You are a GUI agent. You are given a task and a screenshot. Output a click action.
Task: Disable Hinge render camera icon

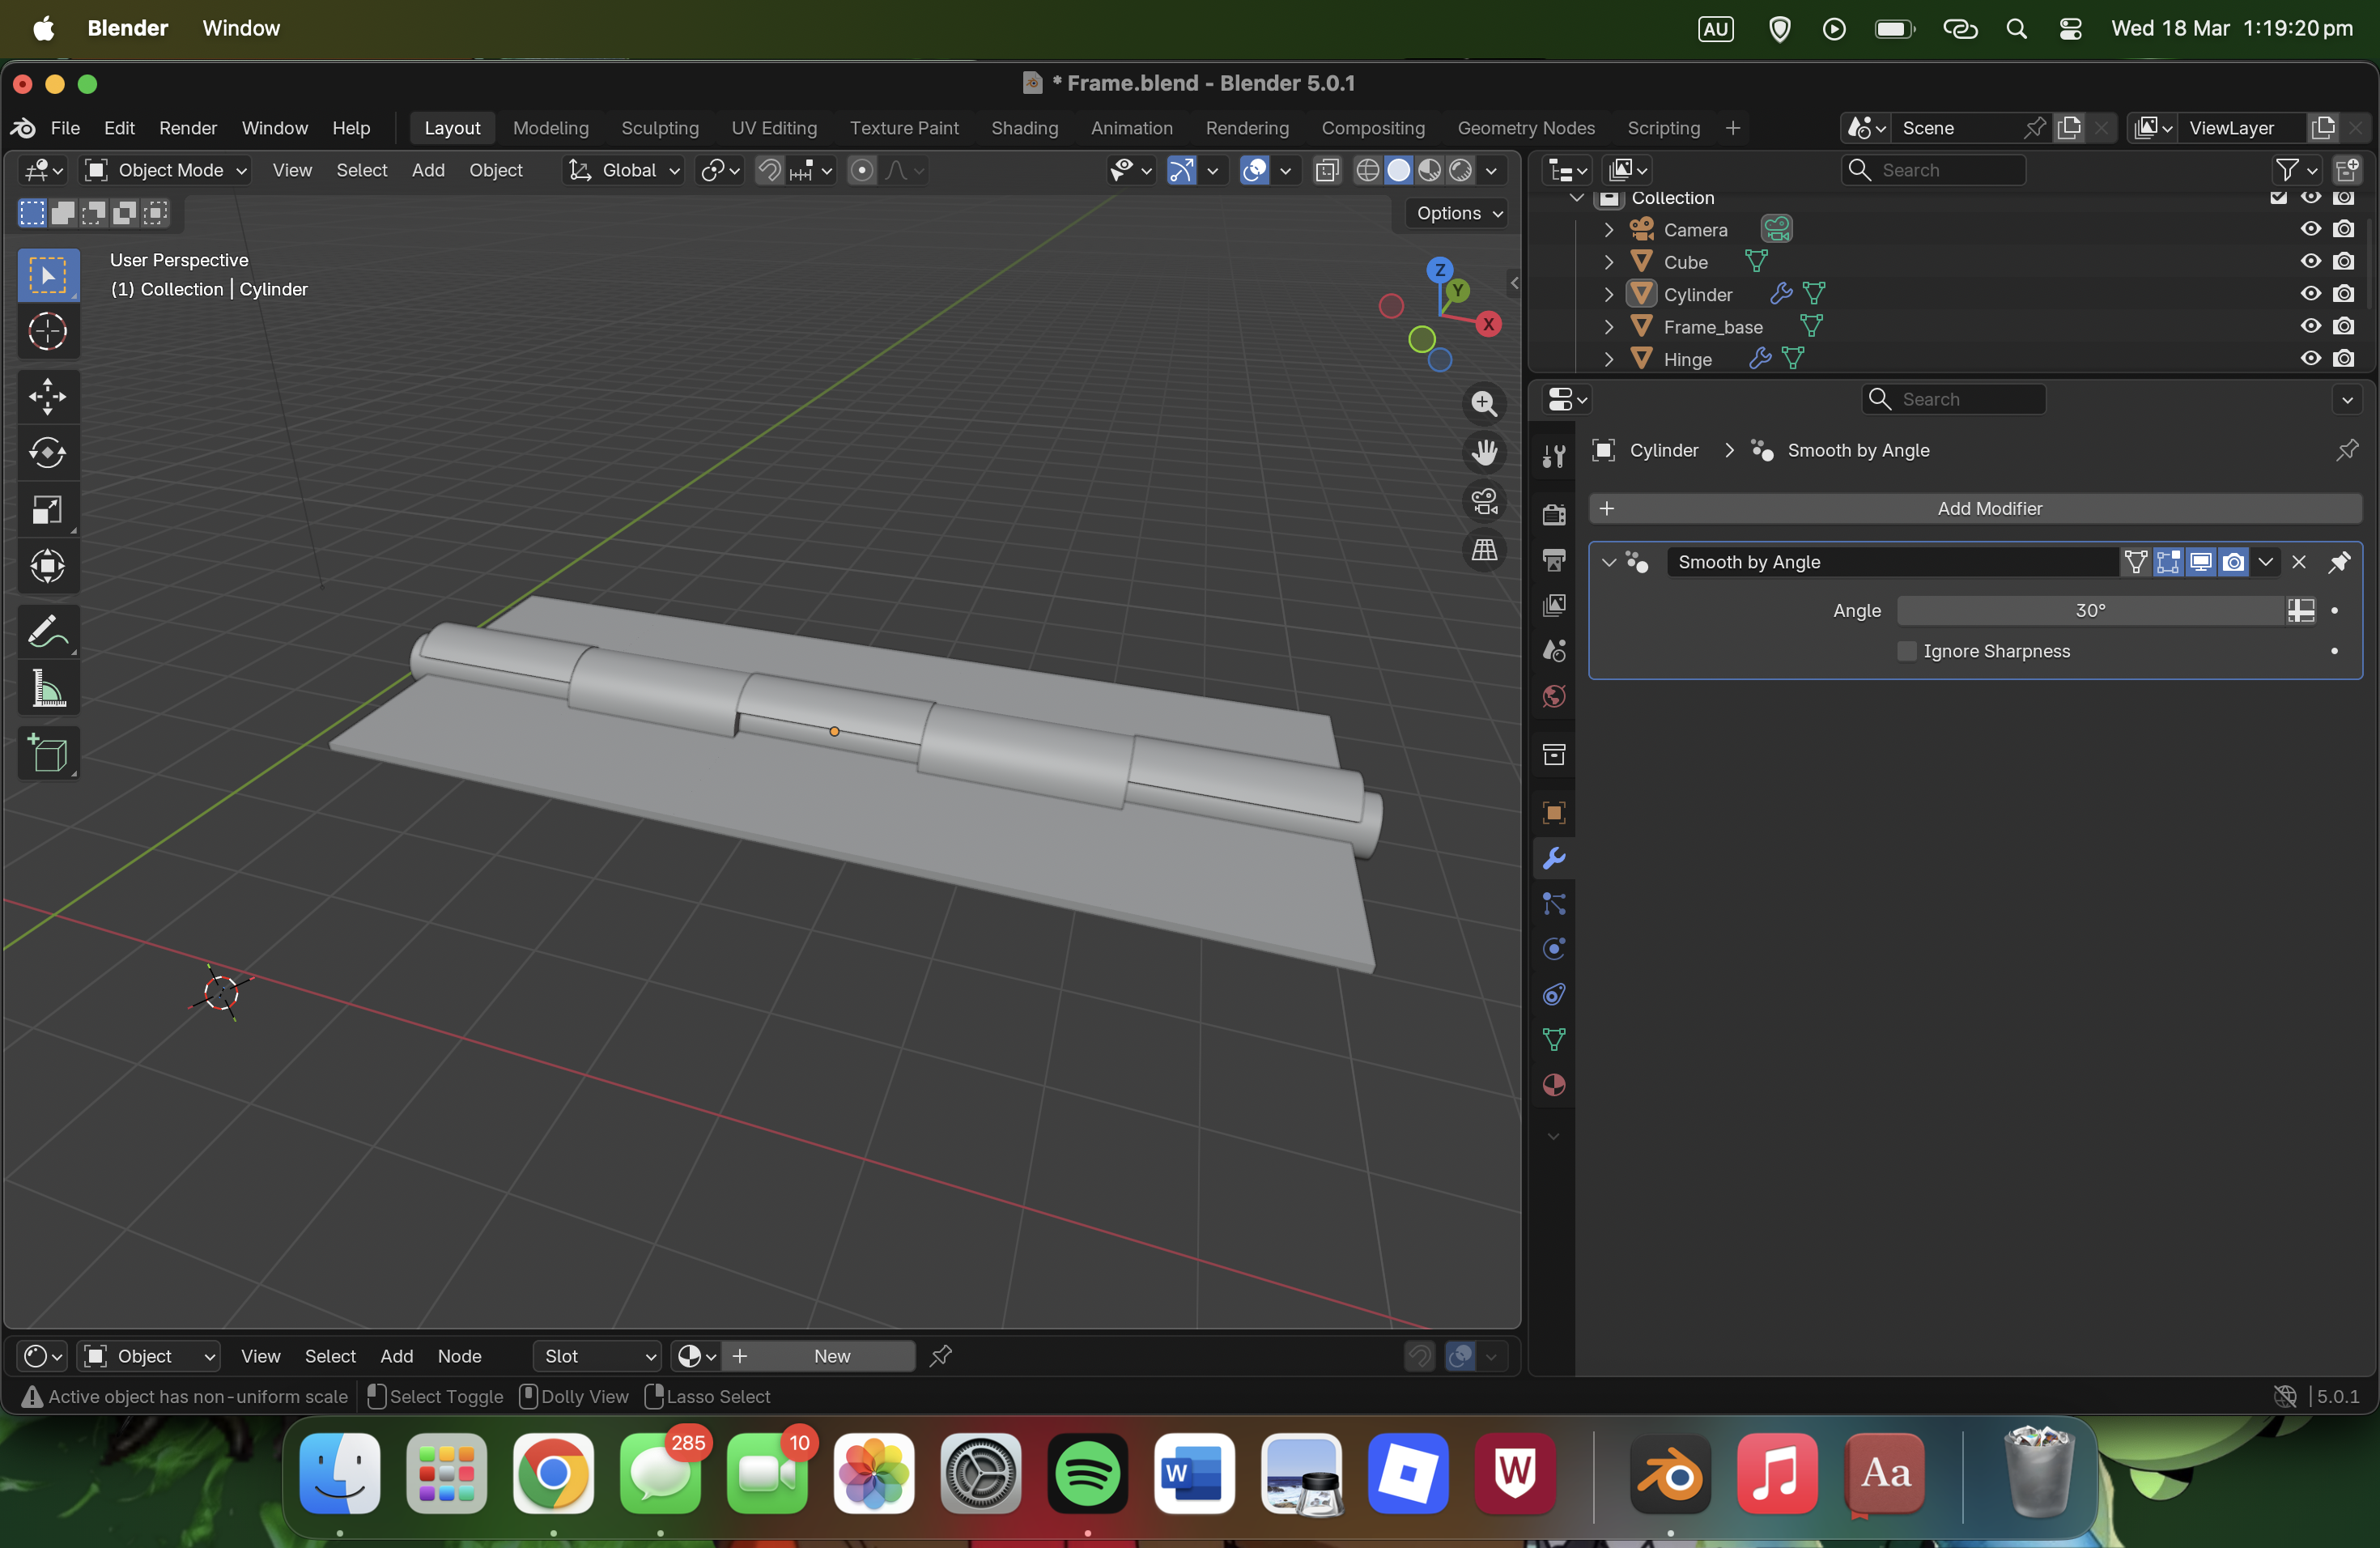click(x=2343, y=359)
